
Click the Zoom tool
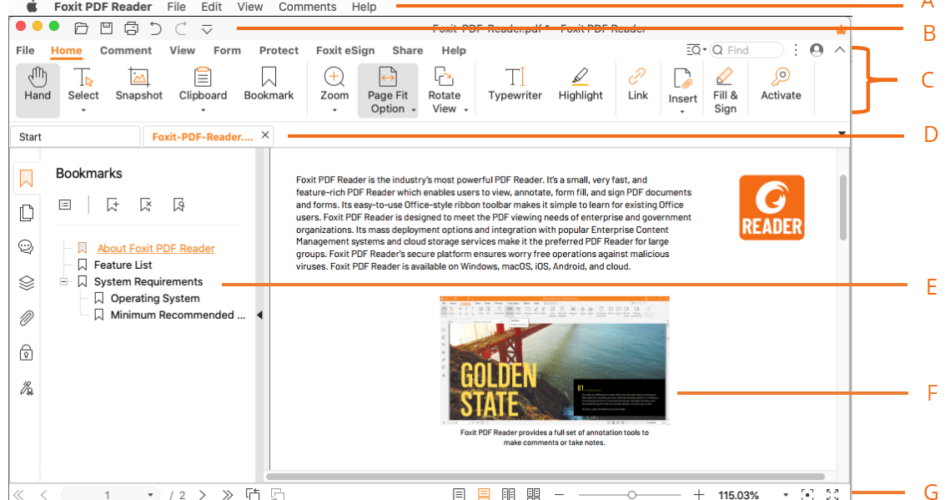coord(334,84)
